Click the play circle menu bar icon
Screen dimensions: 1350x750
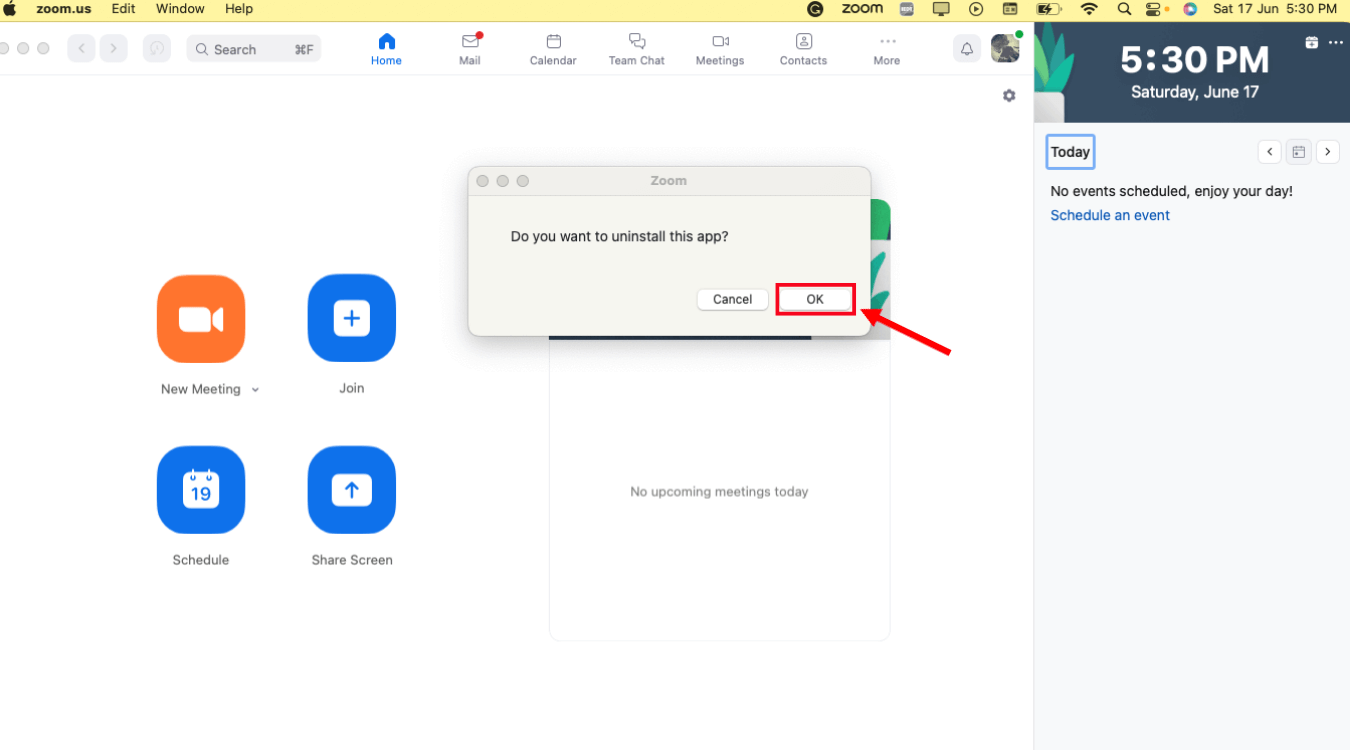click(x=976, y=9)
